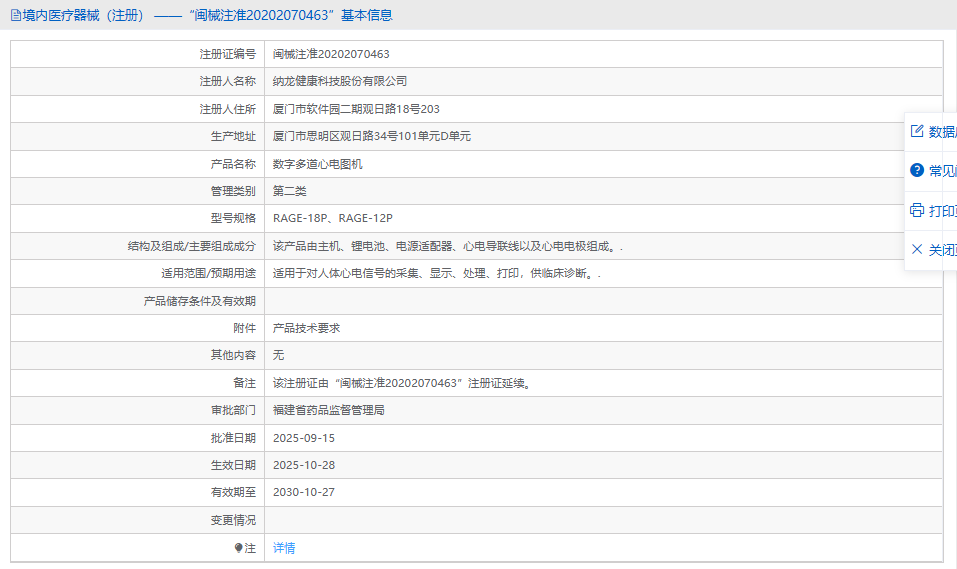957x569 pixels.
Task: Click the 批准日期 row label
Action: 233,438
